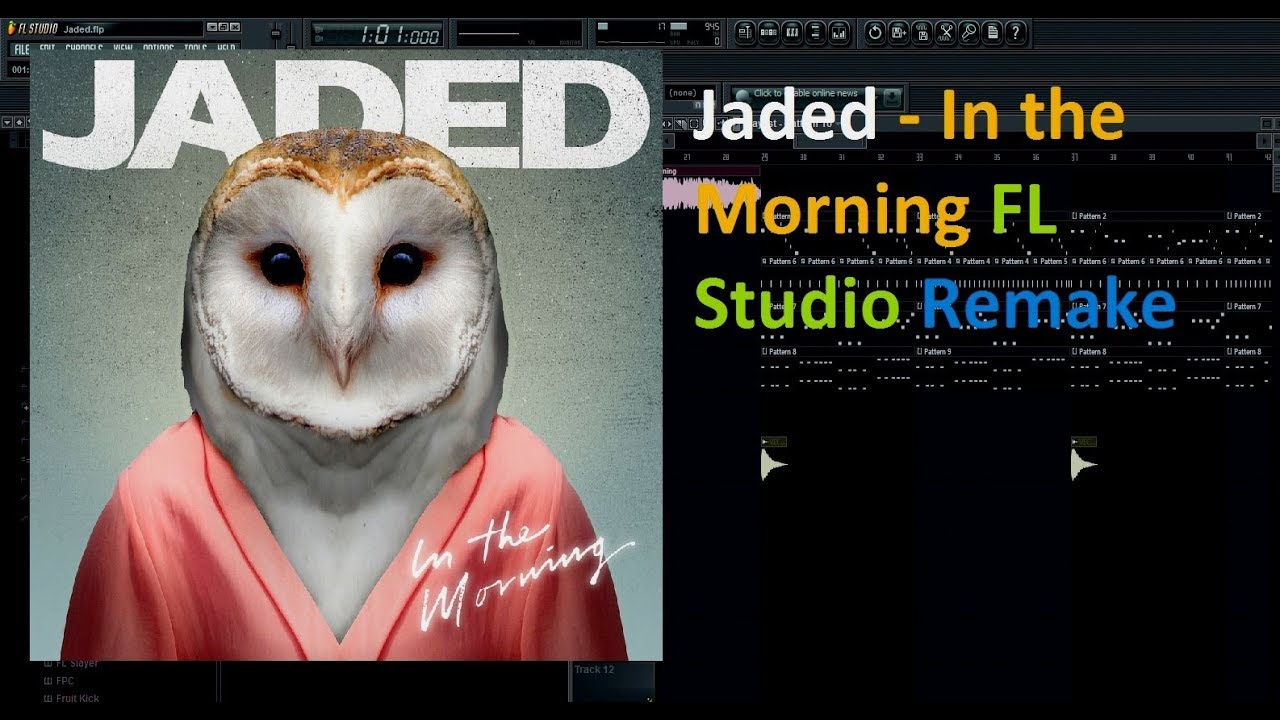
Task: Click bar 37 on the playlist ruler
Action: click(1075, 157)
